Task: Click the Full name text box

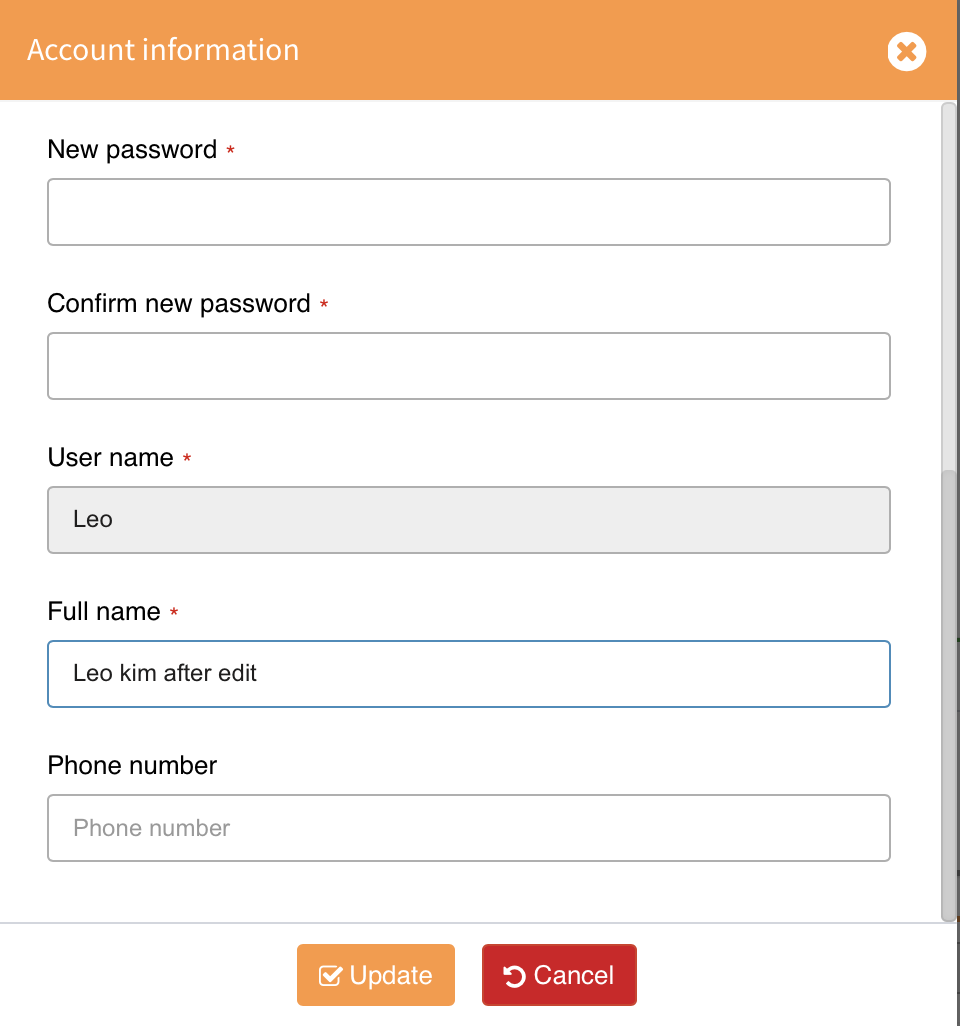Action: (x=468, y=674)
